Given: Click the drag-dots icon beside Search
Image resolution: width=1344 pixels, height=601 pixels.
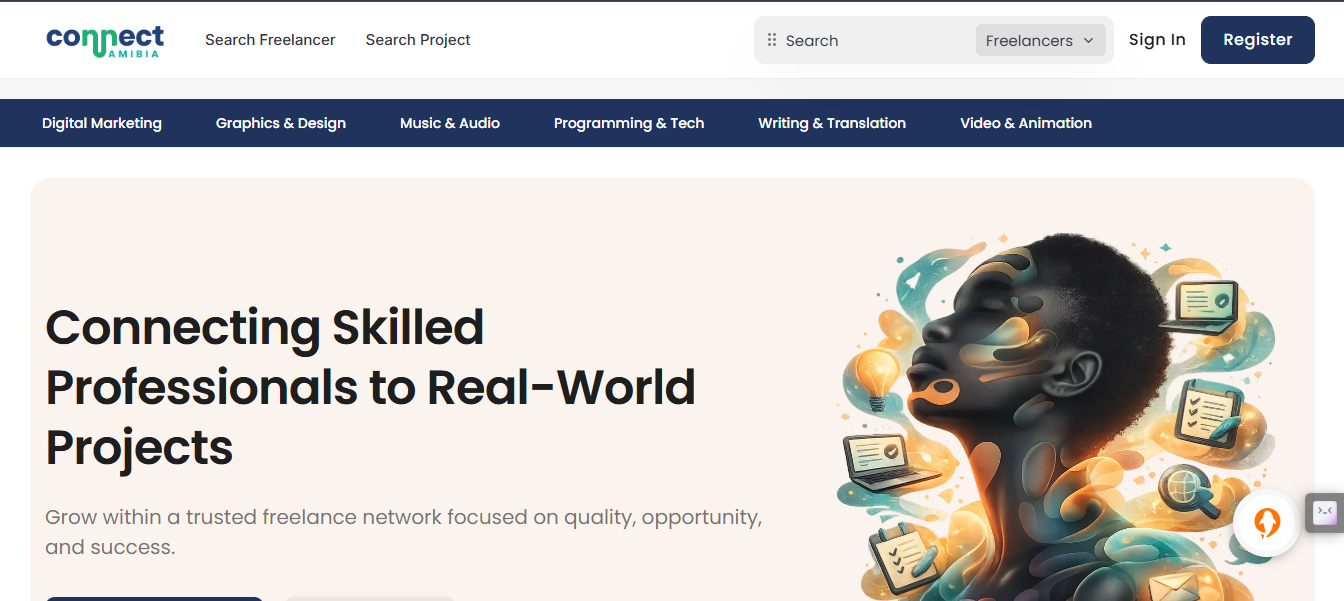Looking at the screenshot, I should pyautogui.click(x=772, y=40).
